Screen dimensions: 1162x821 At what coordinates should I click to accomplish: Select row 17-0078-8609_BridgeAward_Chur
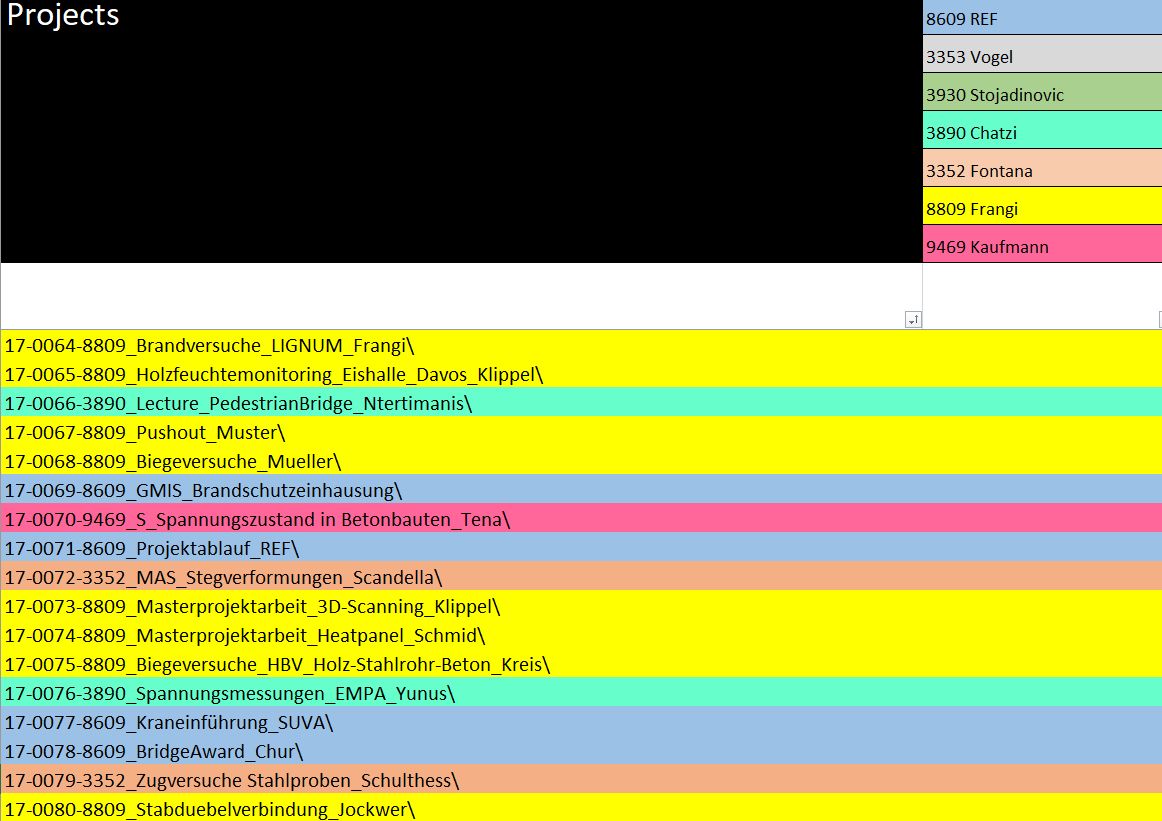point(581,749)
